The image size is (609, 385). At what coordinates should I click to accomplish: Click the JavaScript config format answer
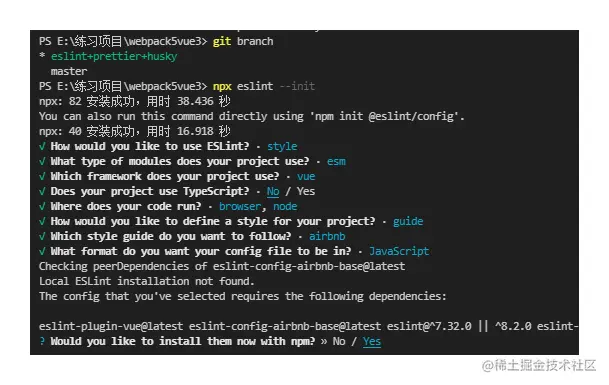click(399, 251)
